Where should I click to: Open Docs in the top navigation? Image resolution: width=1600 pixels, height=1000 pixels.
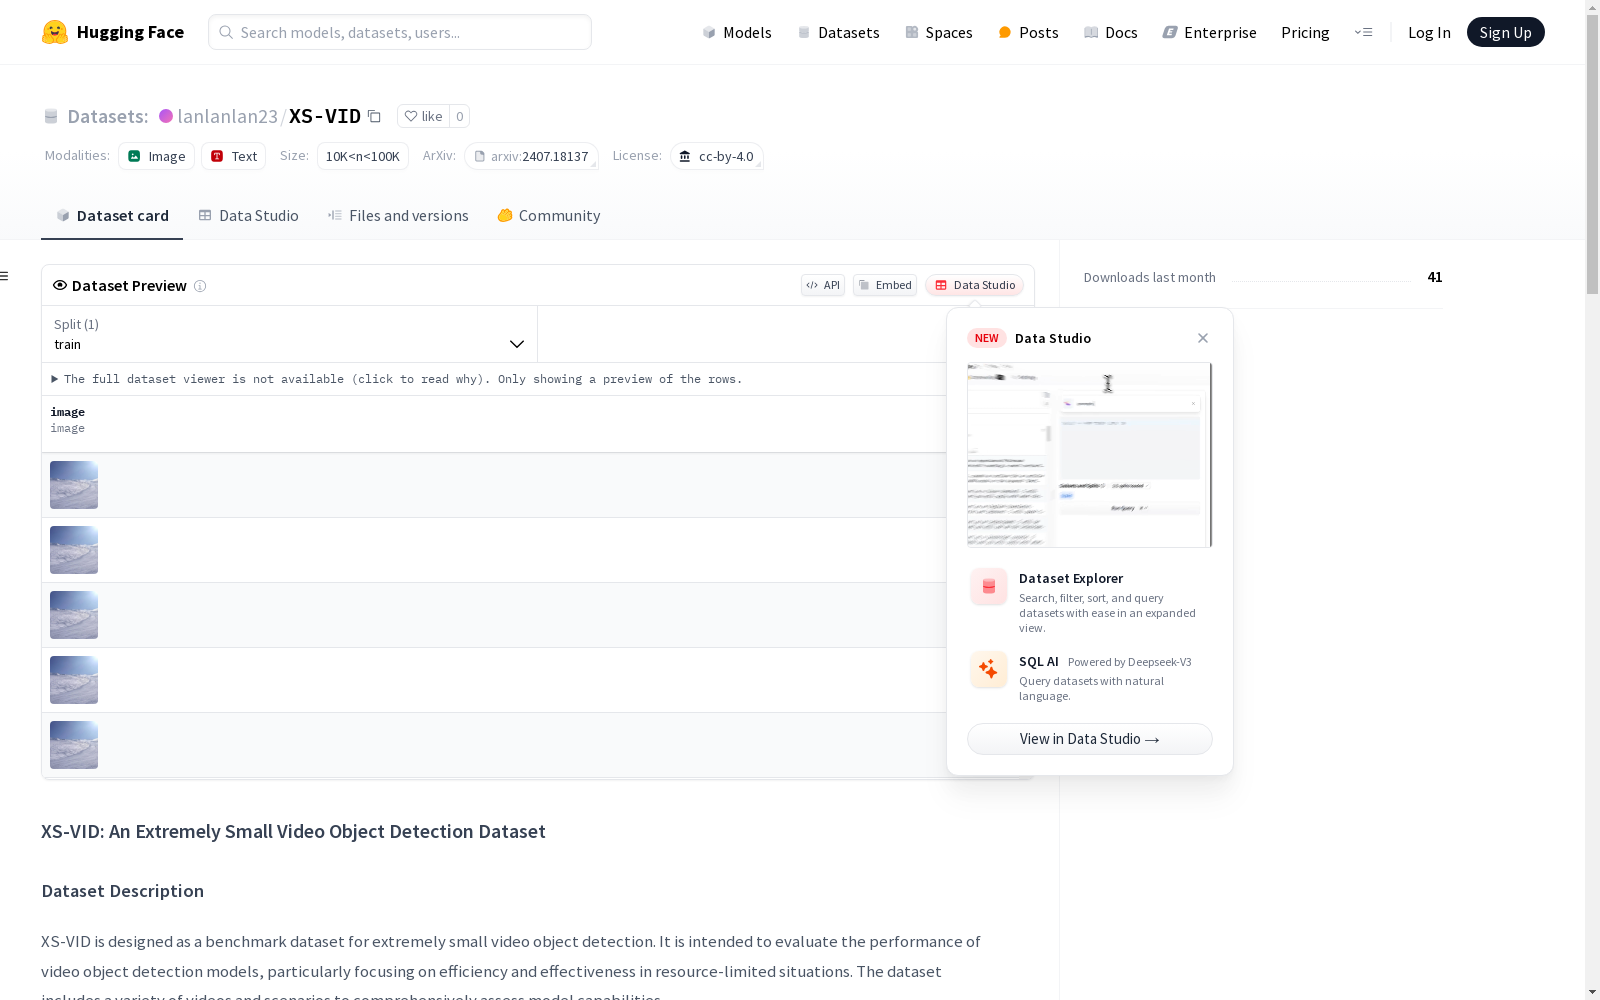pyautogui.click(x=1111, y=32)
